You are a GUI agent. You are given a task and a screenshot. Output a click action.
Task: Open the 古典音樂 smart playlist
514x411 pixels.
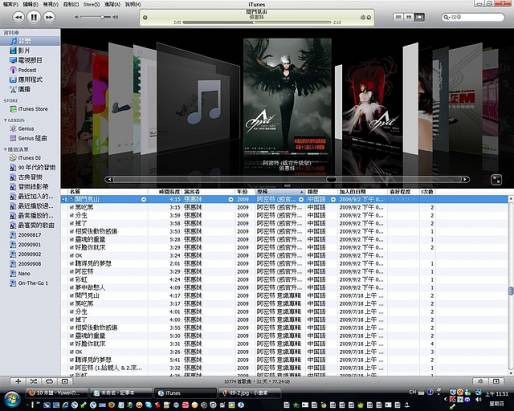pos(26,177)
